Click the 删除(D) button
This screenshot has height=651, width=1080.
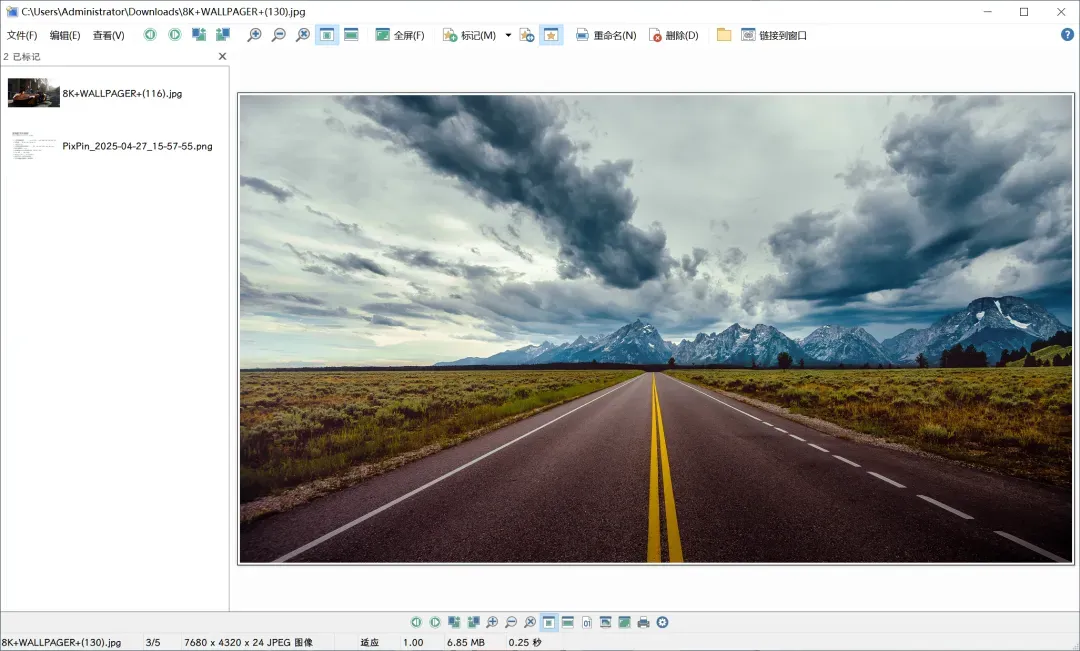pyautogui.click(x=674, y=35)
